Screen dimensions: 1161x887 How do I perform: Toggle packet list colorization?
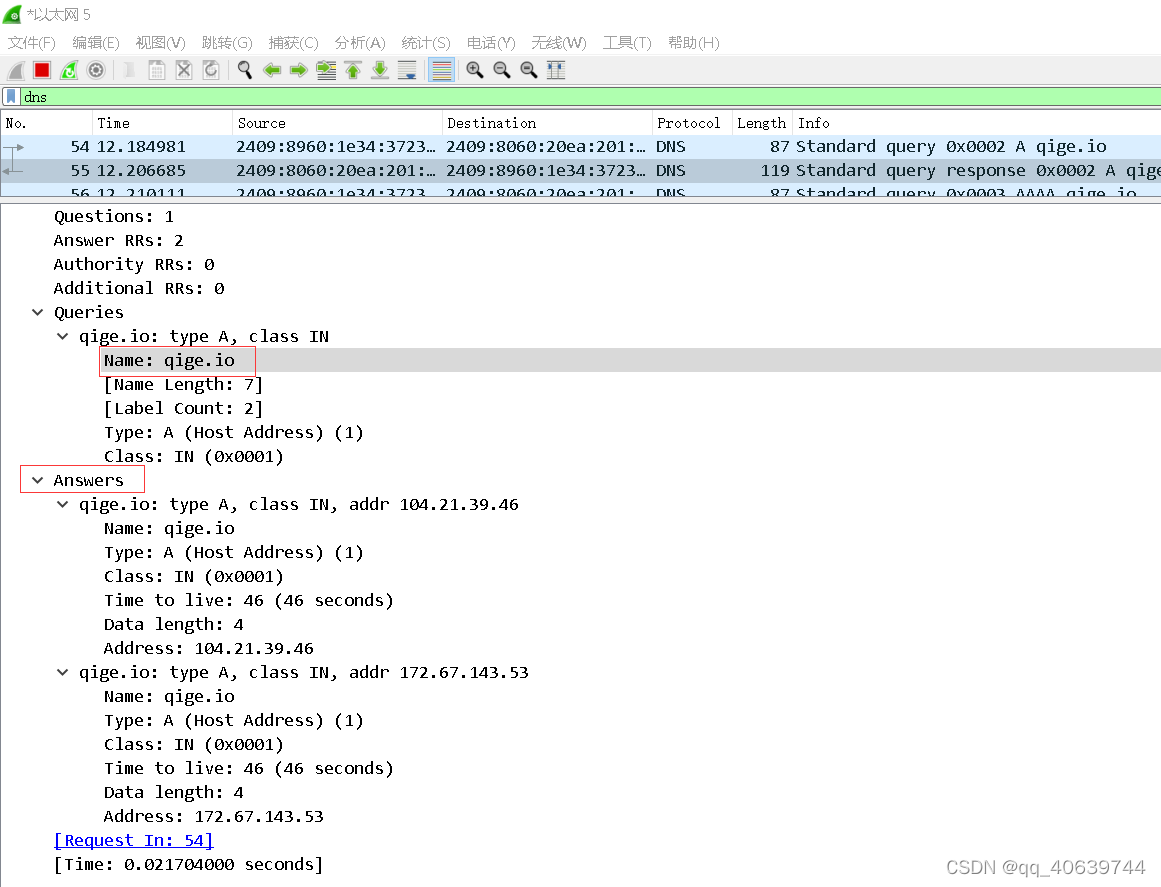(x=441, y=70)
